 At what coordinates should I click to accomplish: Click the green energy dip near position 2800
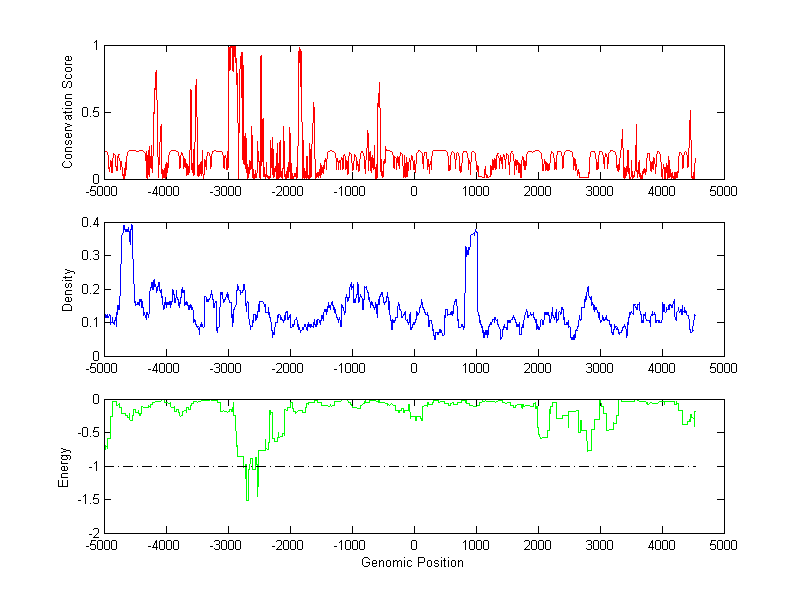click(589, 449)
